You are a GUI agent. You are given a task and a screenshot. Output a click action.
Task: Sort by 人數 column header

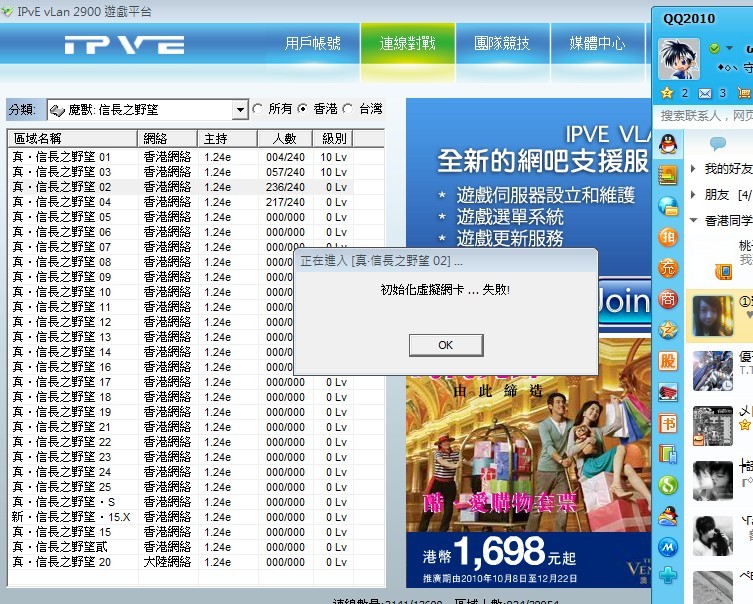pos(285,139)
